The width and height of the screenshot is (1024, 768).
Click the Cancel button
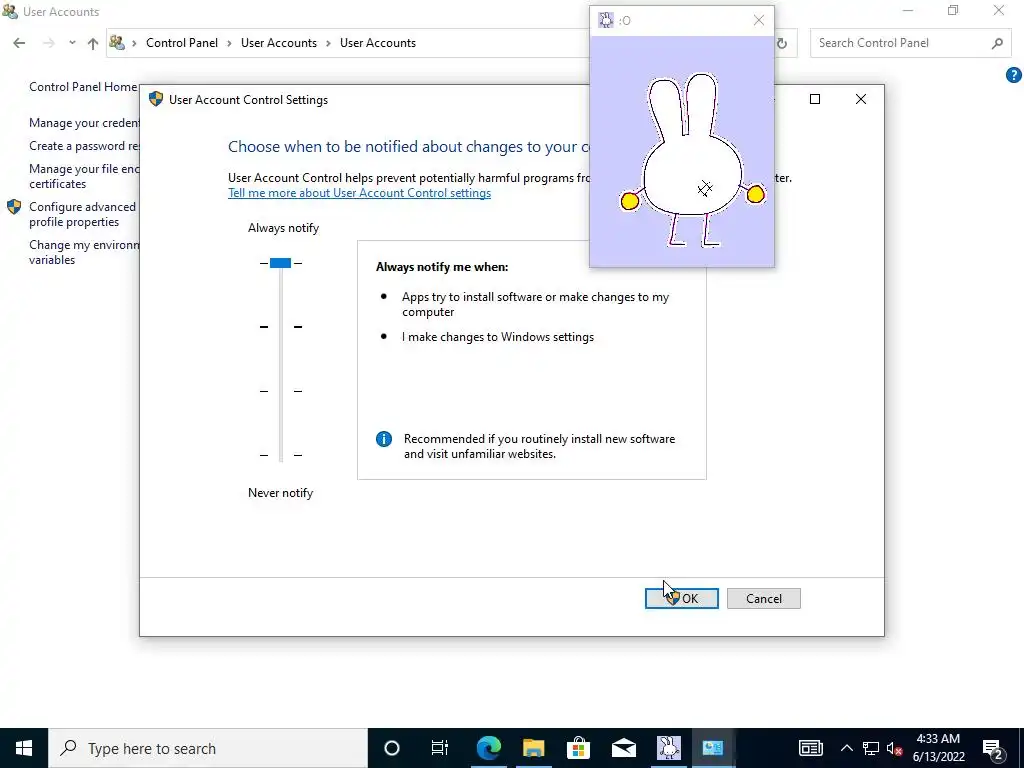point(763,598)
